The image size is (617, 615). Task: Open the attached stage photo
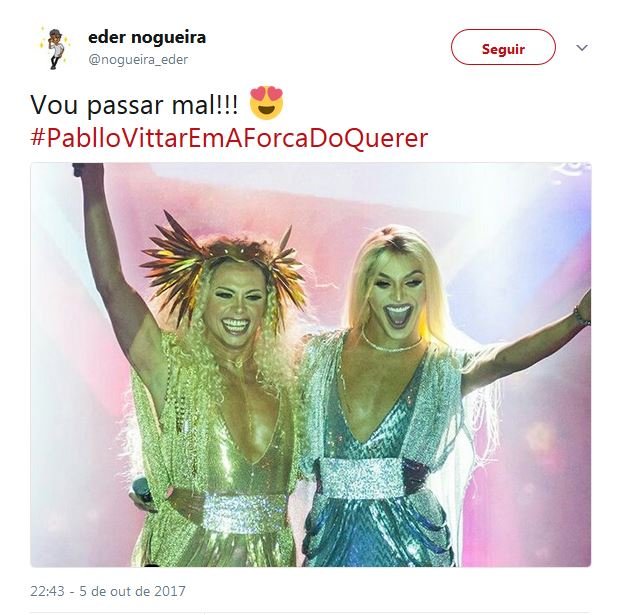pos(310,365)
